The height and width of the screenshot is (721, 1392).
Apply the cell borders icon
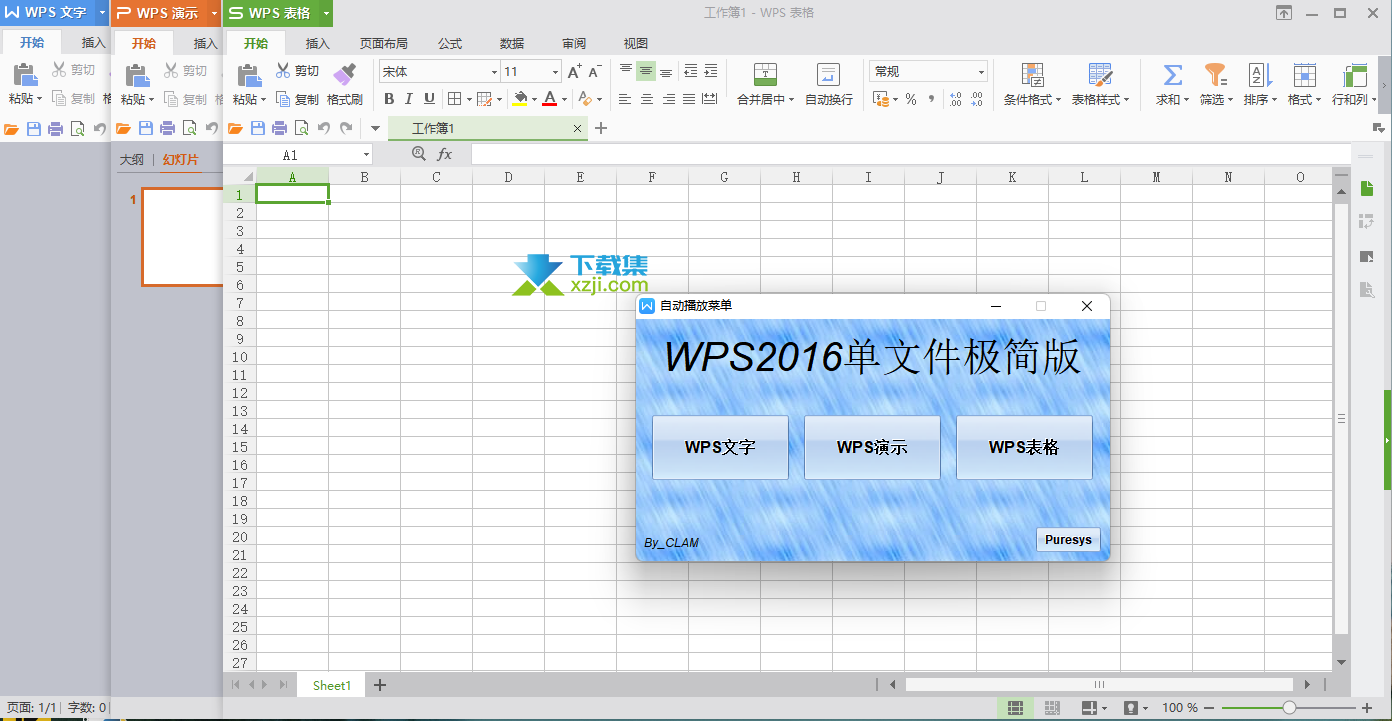454,98
